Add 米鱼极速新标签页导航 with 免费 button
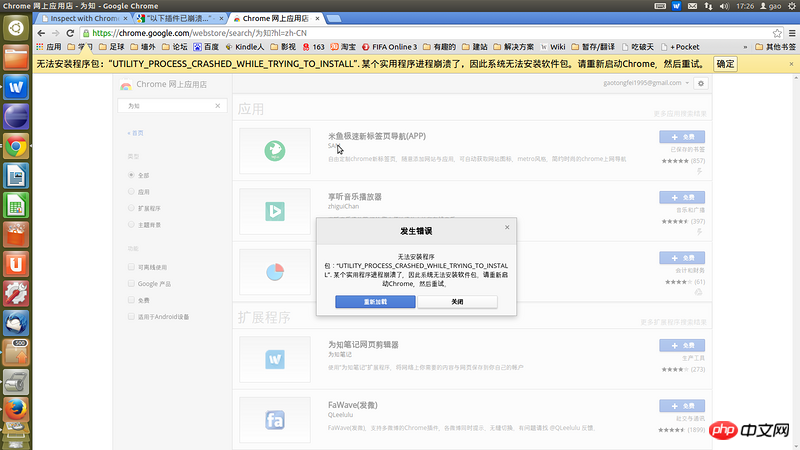Image resolution: width=800 pixels, height=450 pixels. click(682, 137)
